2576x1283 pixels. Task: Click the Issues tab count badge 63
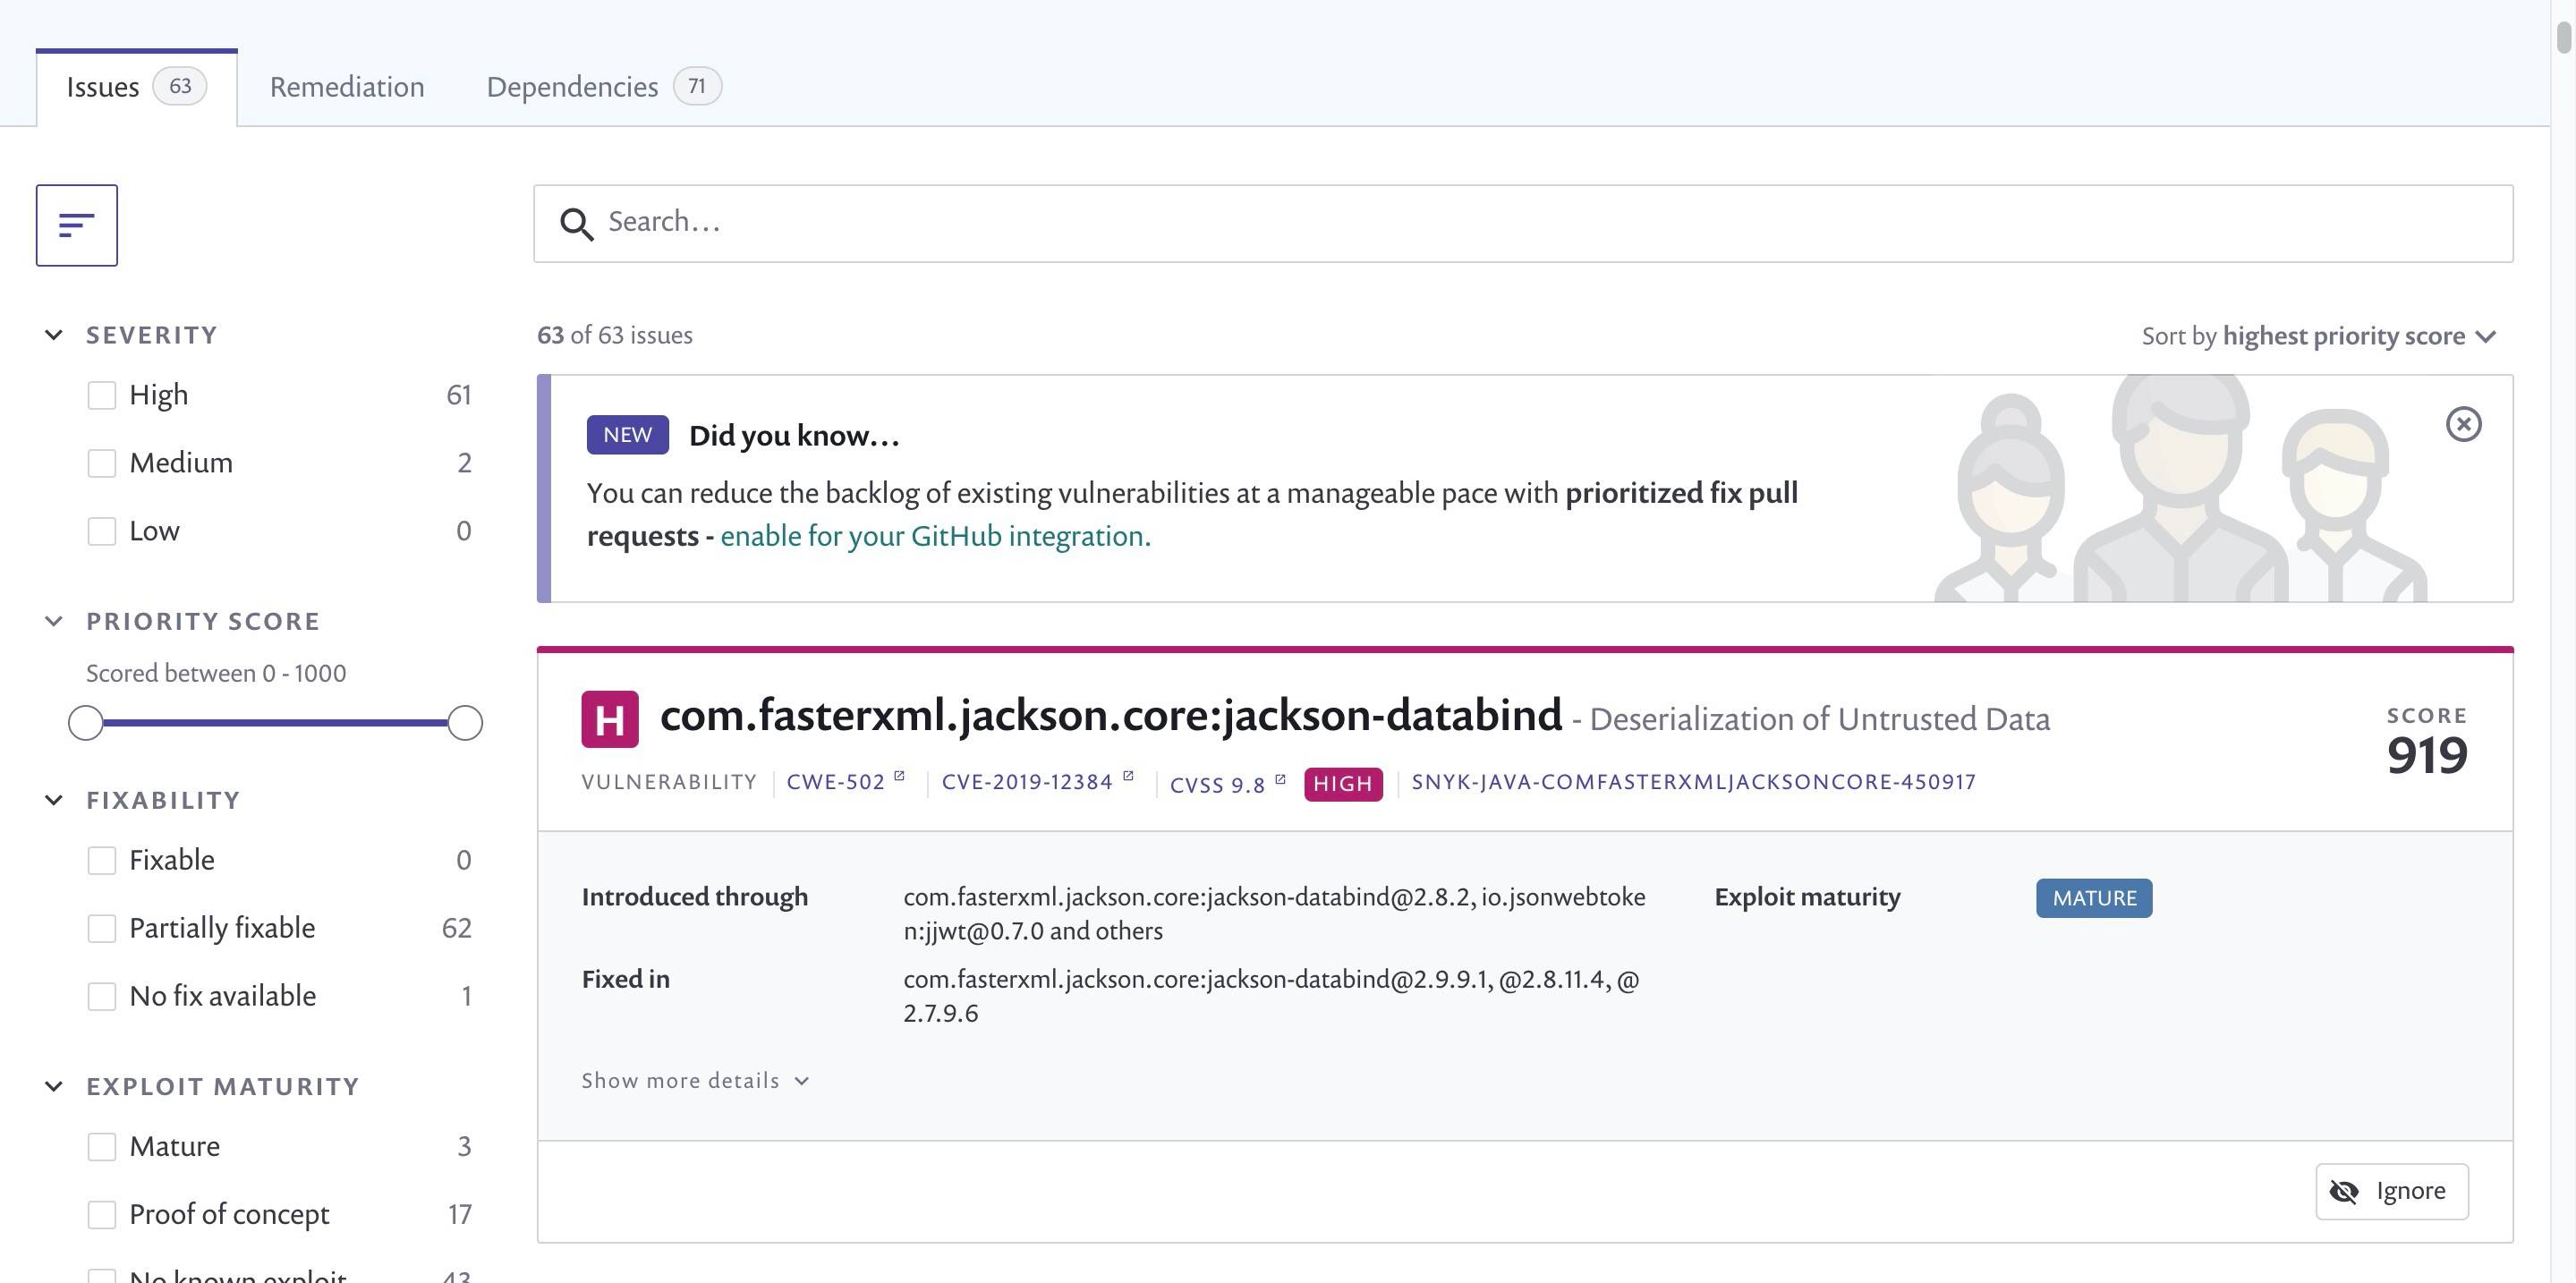coord(180,86)
